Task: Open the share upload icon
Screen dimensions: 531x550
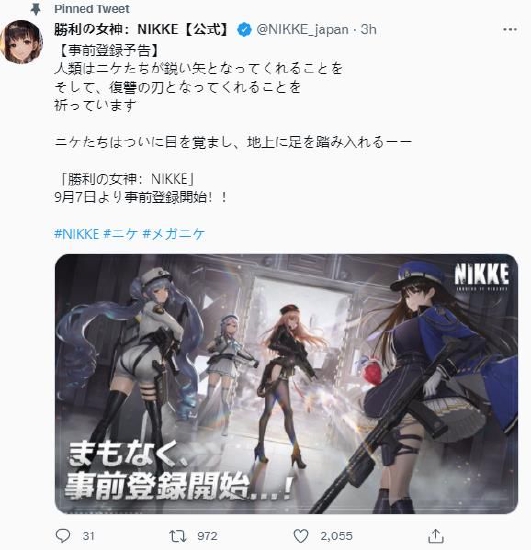Action: (x=436, y=536)
